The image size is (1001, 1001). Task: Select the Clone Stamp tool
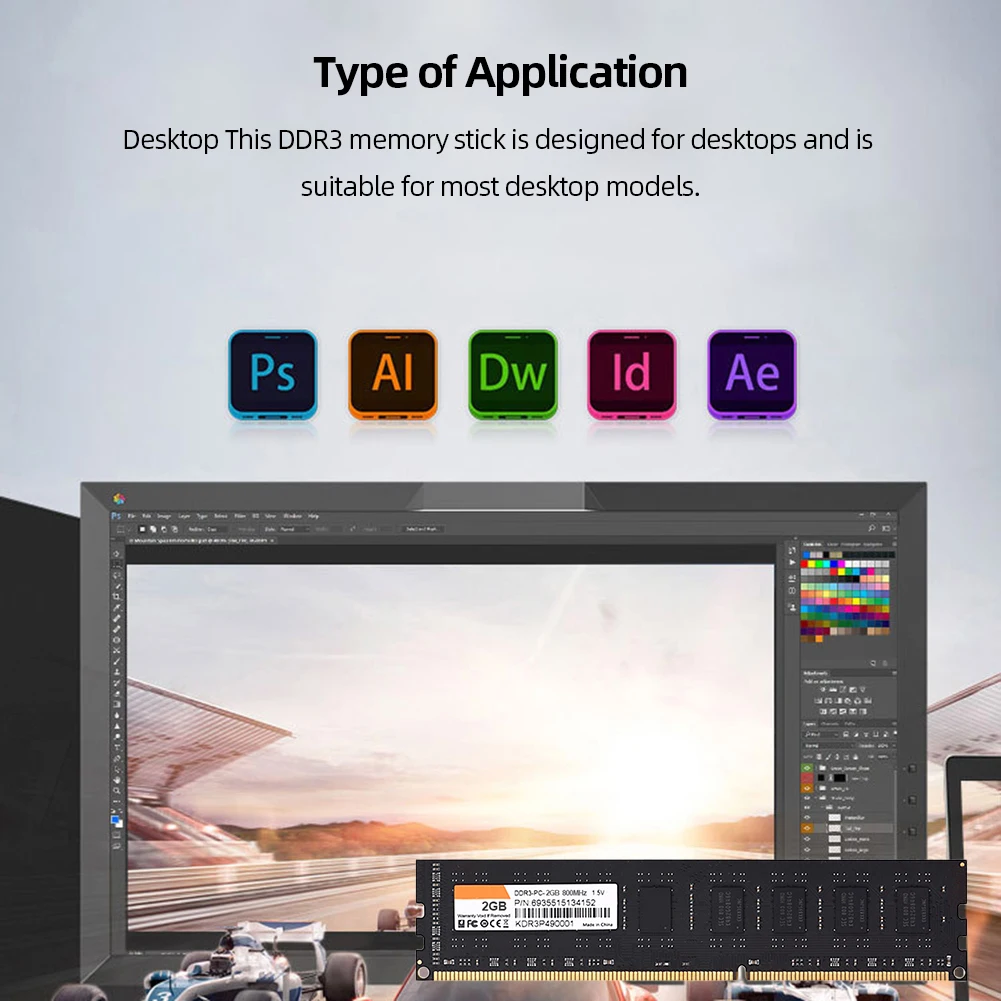pyautogui.click(x=116, y=671)
